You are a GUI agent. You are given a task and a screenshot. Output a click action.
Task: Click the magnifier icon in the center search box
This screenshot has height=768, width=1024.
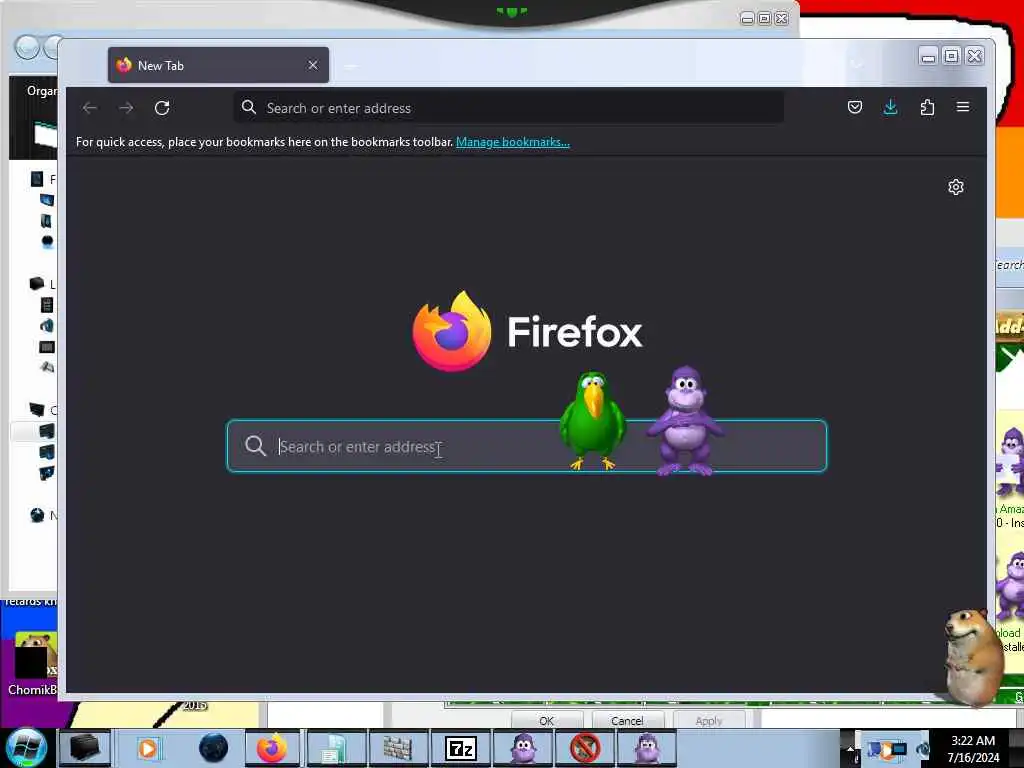click(x=255, y=446)
